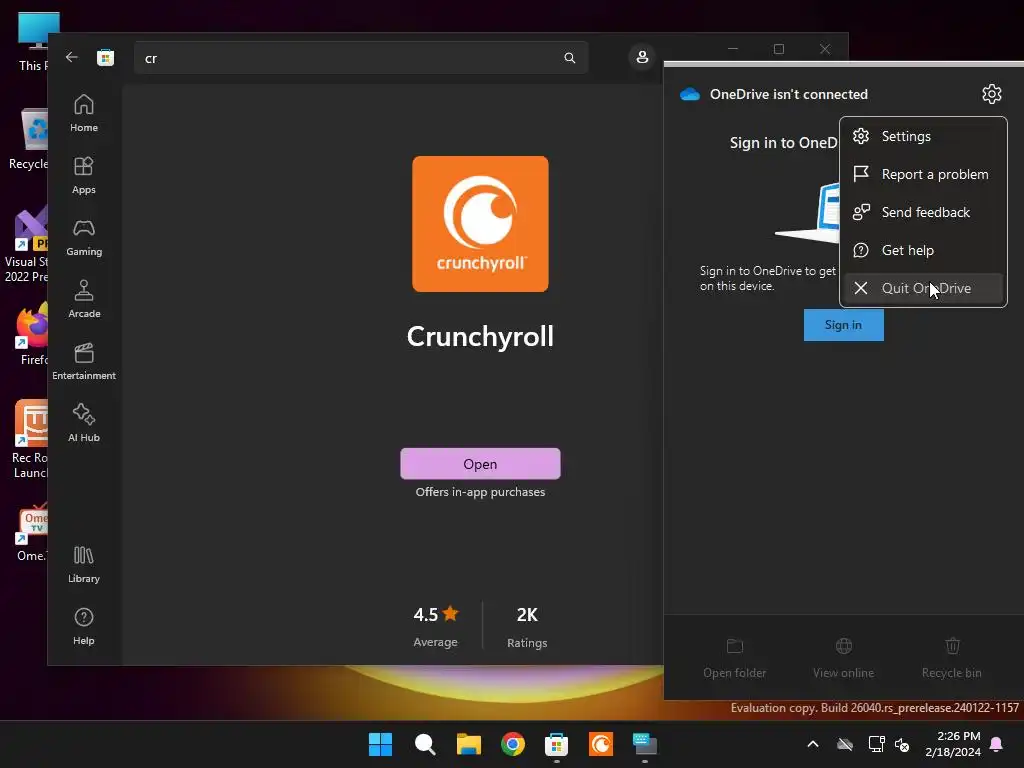Open Entertainment section in Store sidebar
This screenshot has height=768, width=1024.
(84, 362)
